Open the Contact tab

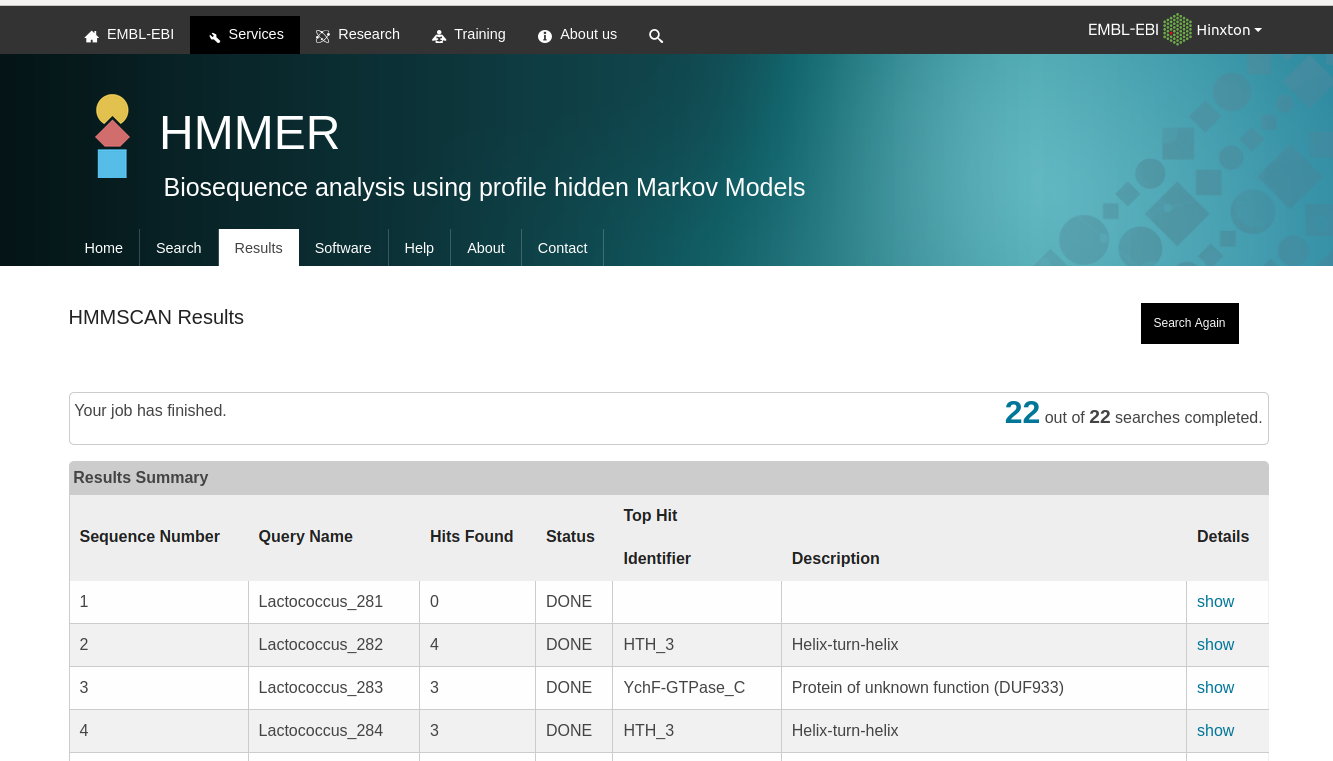[x=562, y=248]
